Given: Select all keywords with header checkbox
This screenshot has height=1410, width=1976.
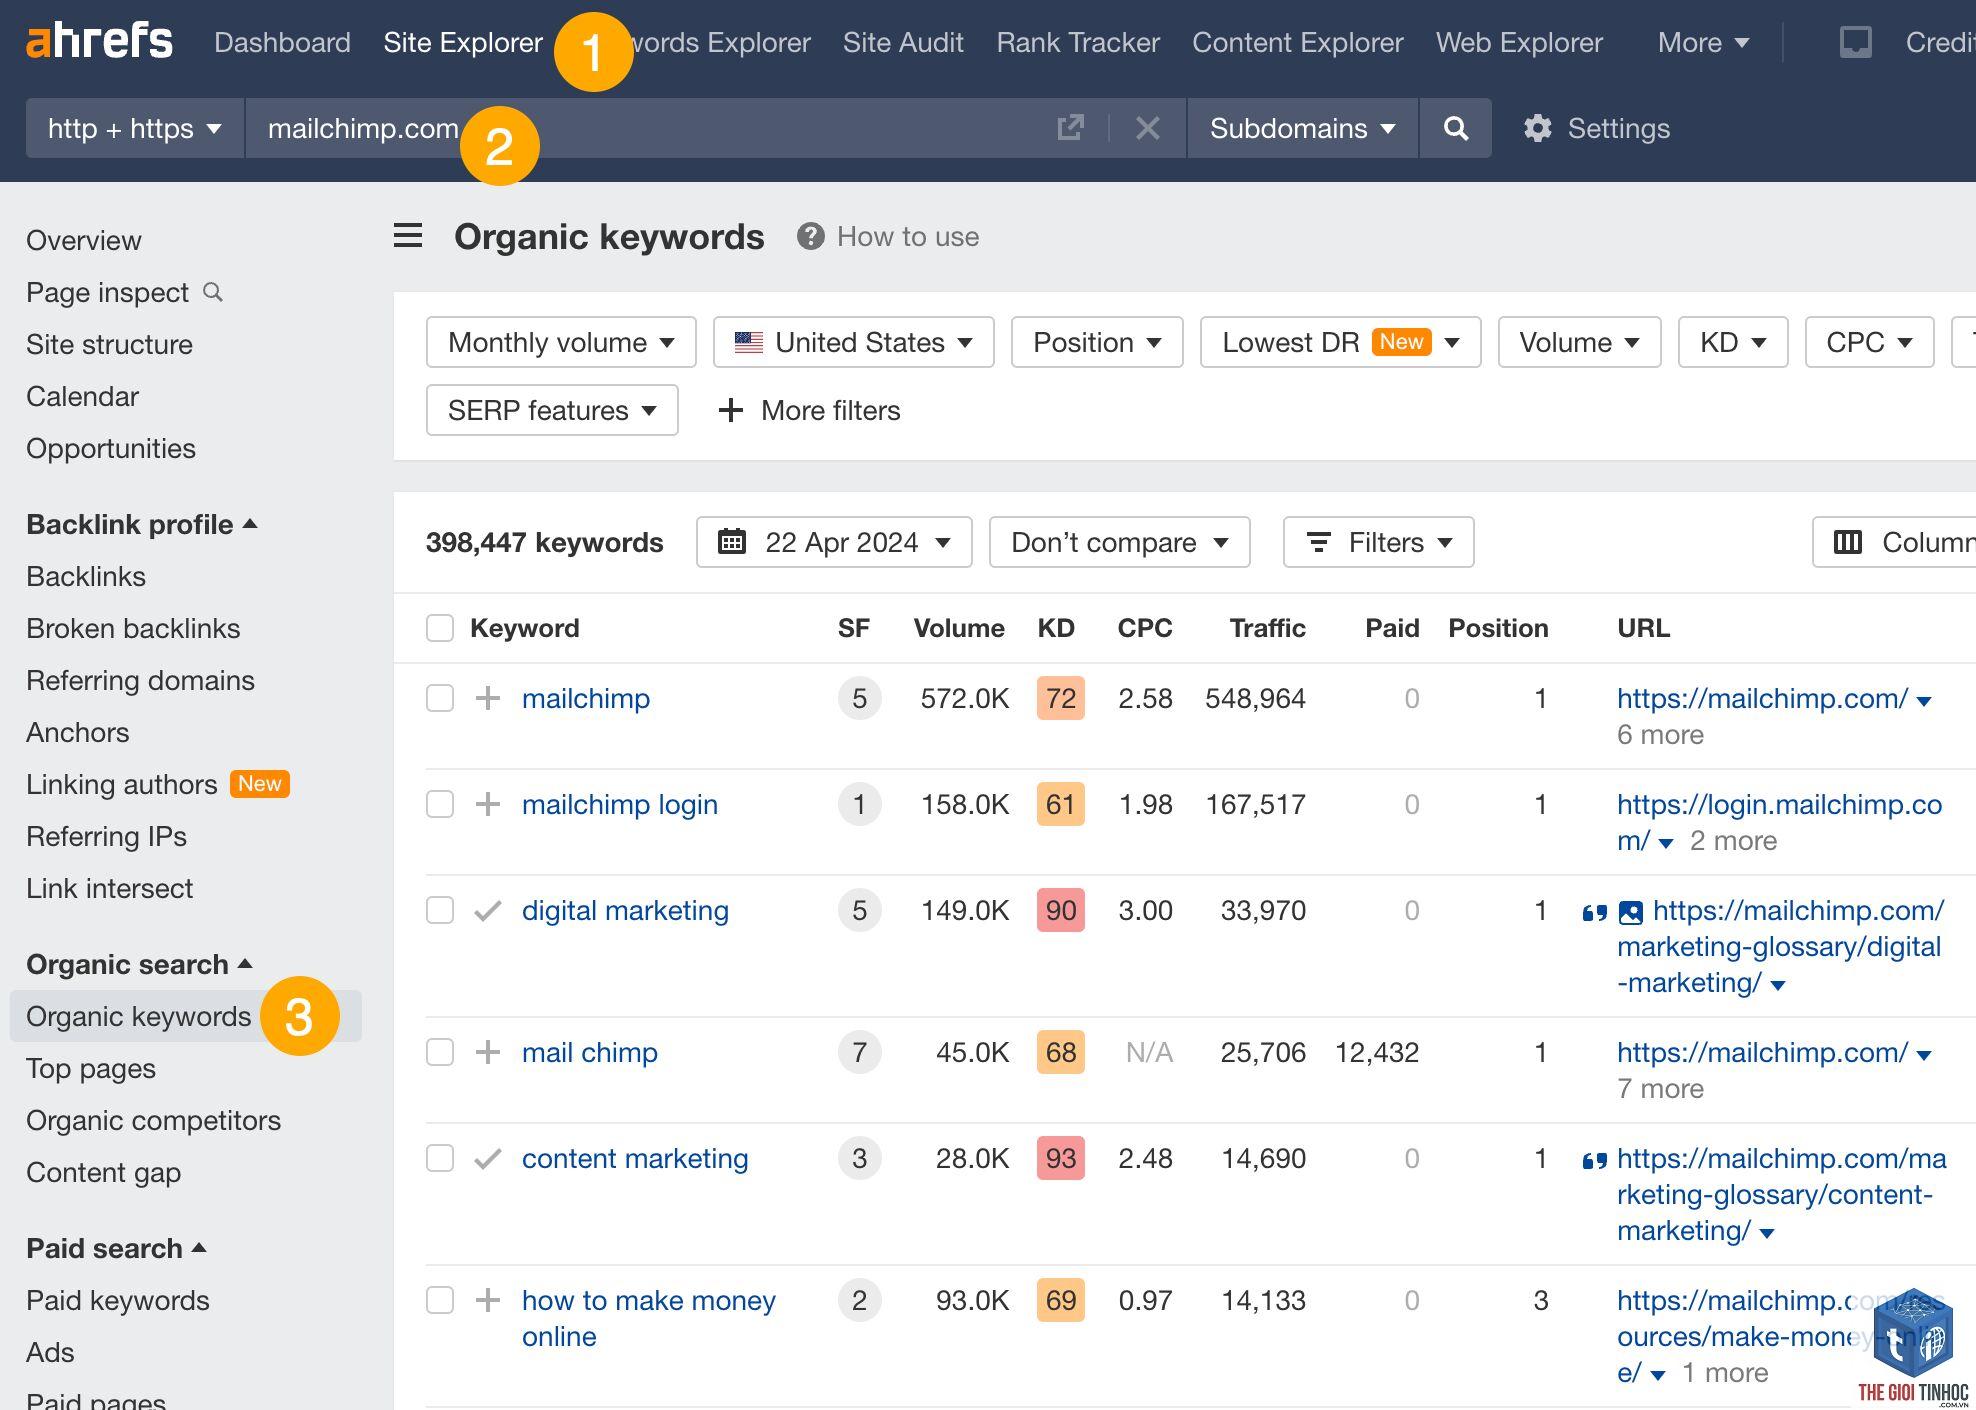Looking at the screenshot, I should [440, 628].
